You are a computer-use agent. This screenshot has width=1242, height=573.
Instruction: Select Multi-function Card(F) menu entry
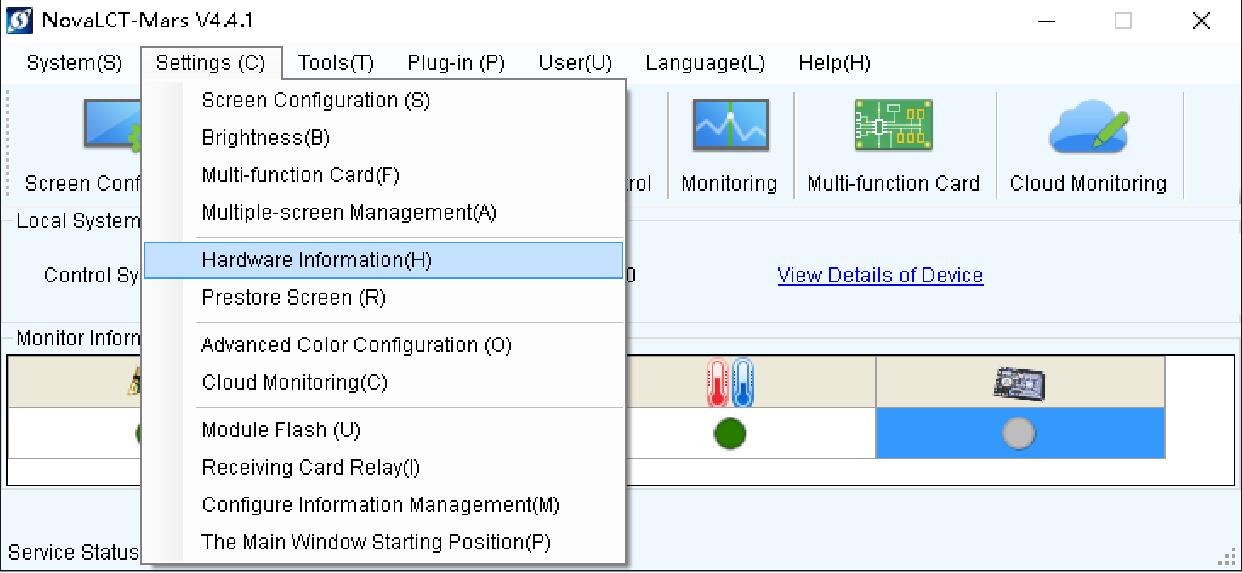tap(384, 175)
